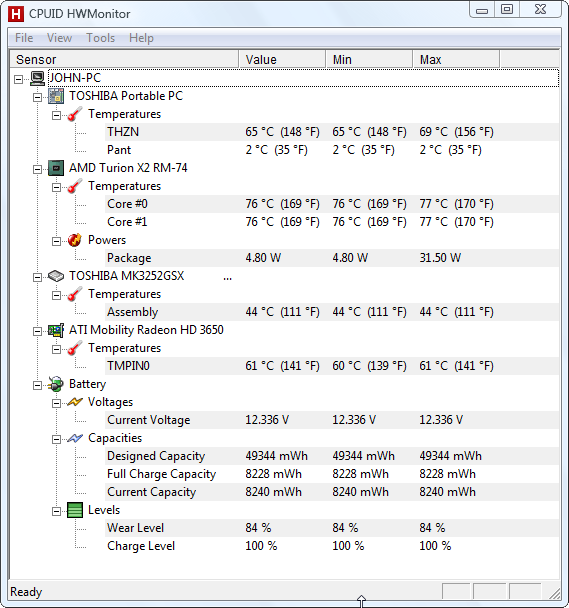Image resolution: width=569 pixels, height=608 pixels.
Task: Collapse the Battery node
Action: pyautogui.click(x=37, y=385)
